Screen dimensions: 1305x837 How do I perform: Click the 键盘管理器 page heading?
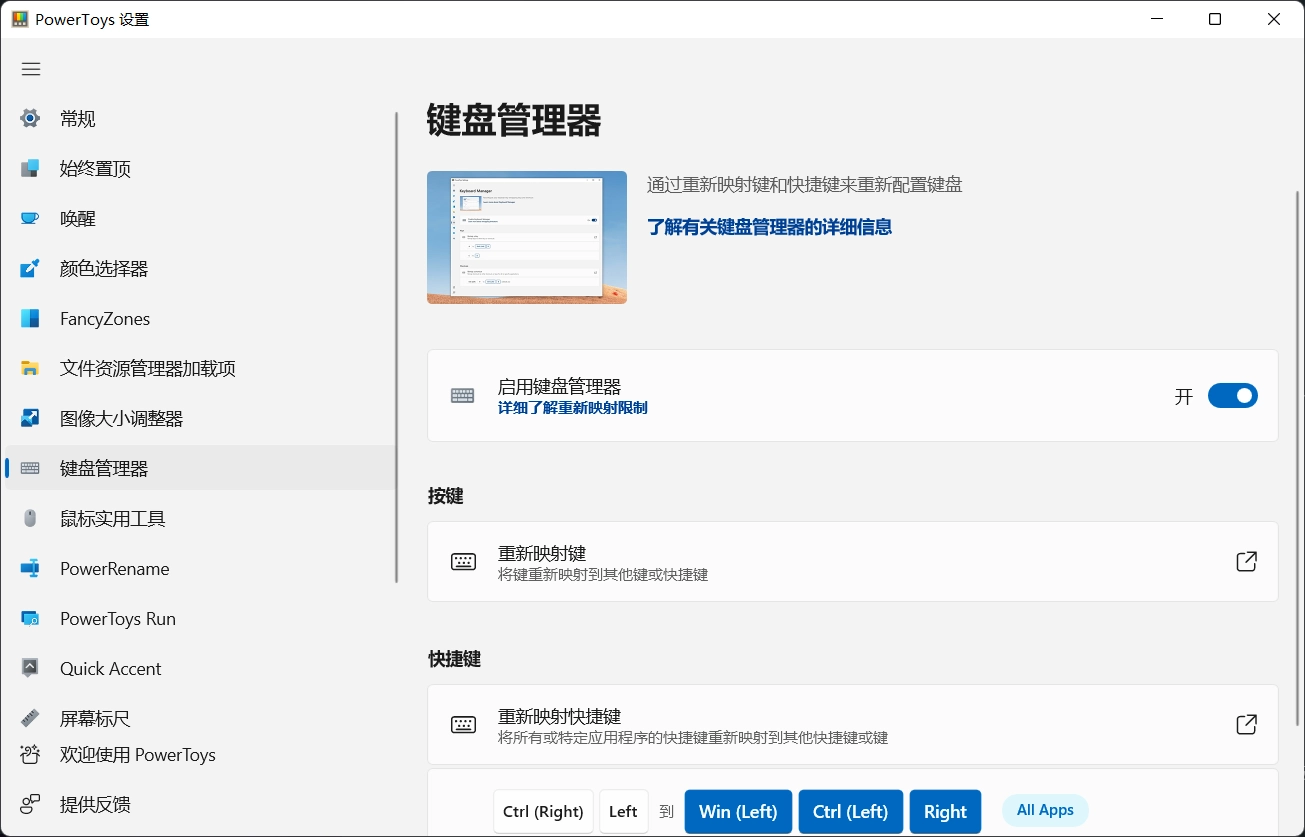click(x=514, y=120)
